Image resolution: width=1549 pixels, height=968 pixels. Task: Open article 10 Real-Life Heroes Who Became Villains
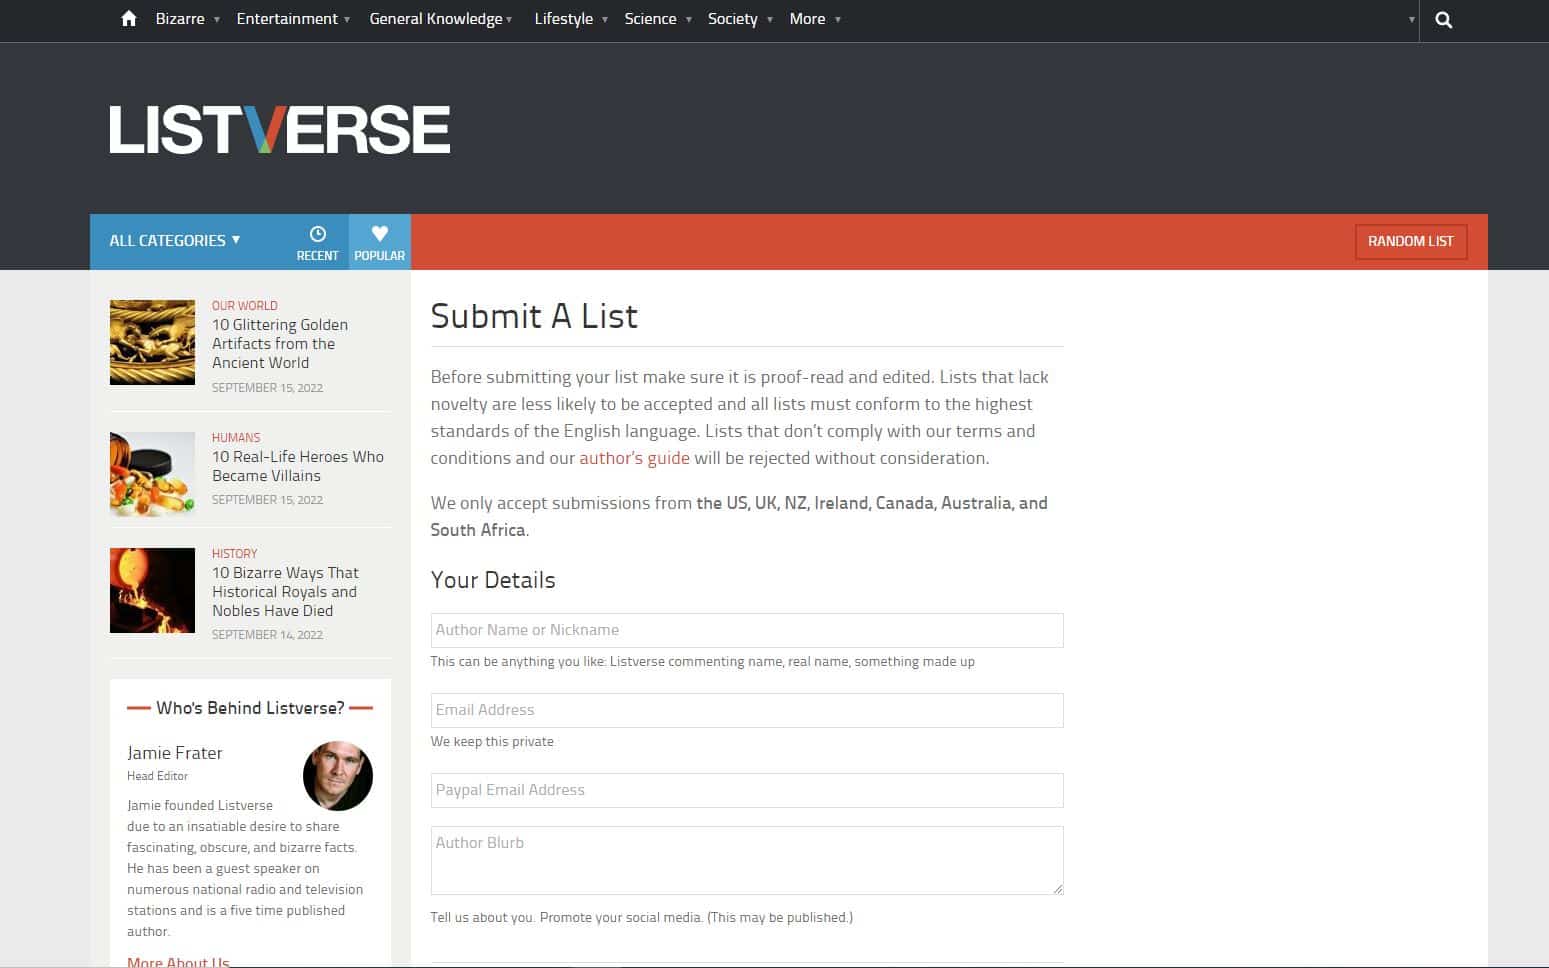[x=298, y=466]
